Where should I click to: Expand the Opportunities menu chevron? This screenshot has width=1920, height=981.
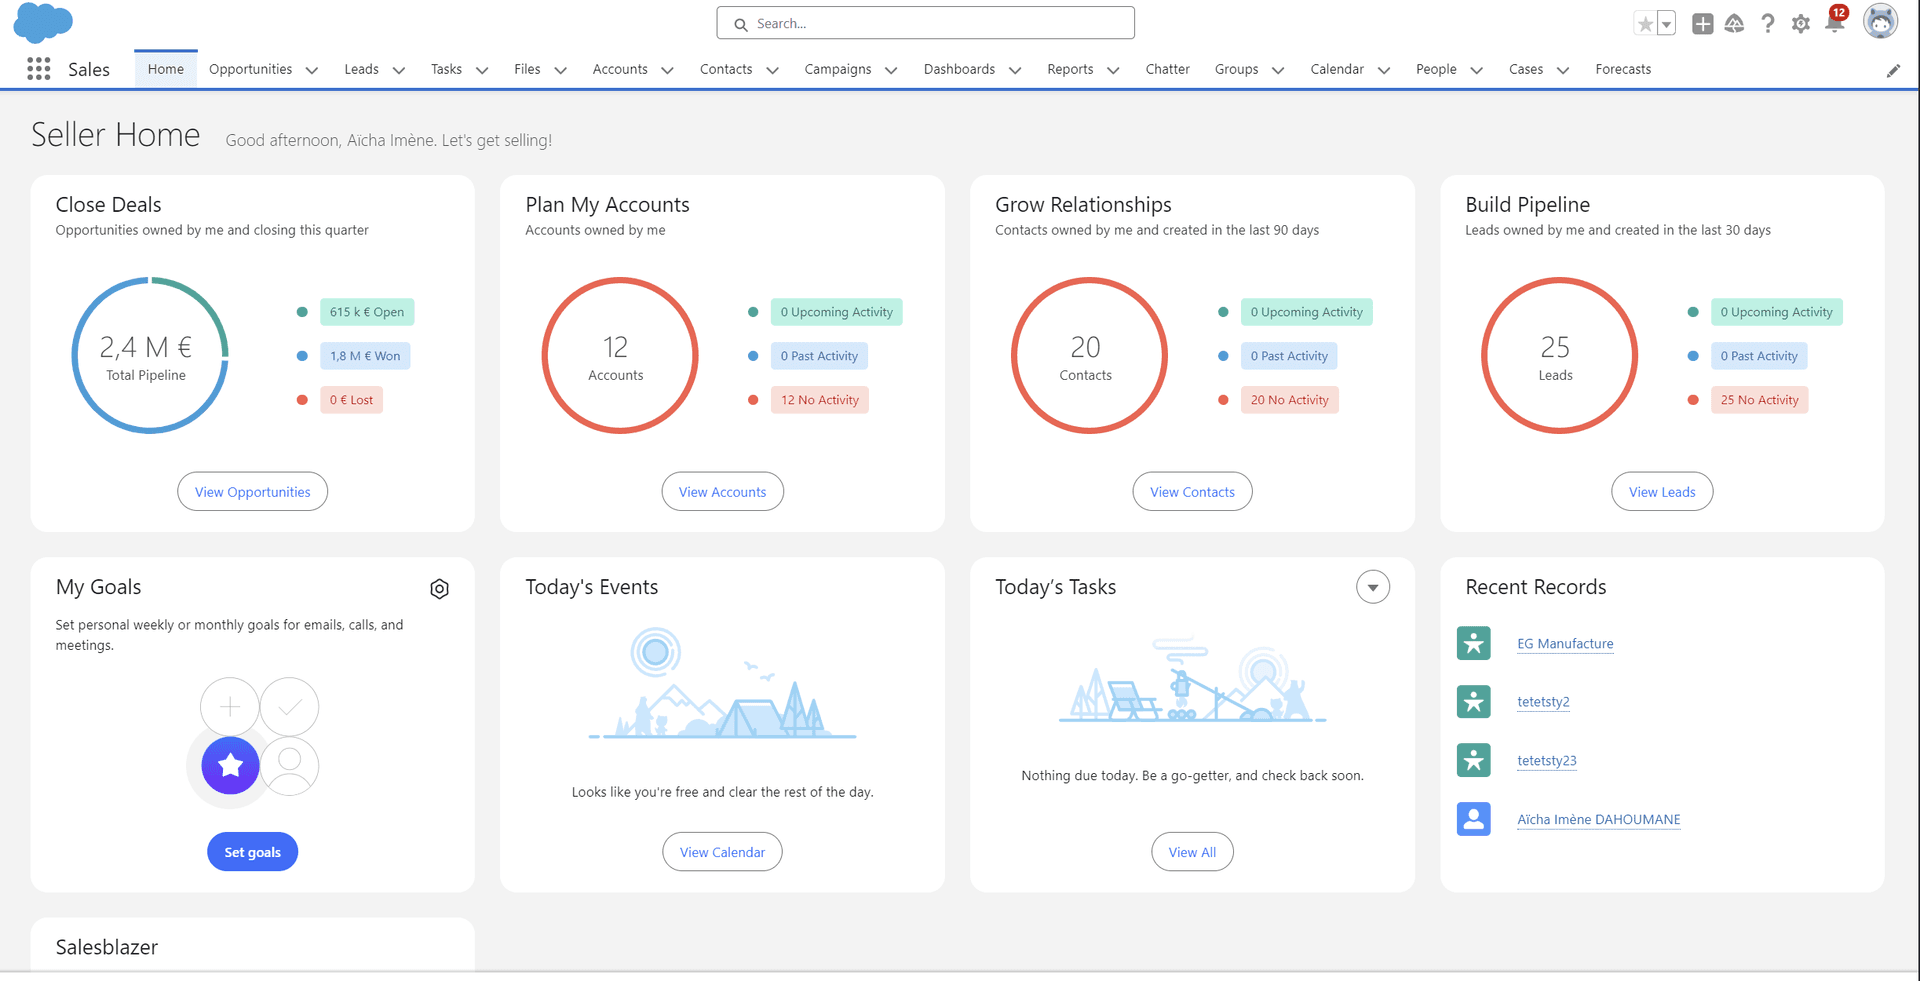click(x=311, y=70)
